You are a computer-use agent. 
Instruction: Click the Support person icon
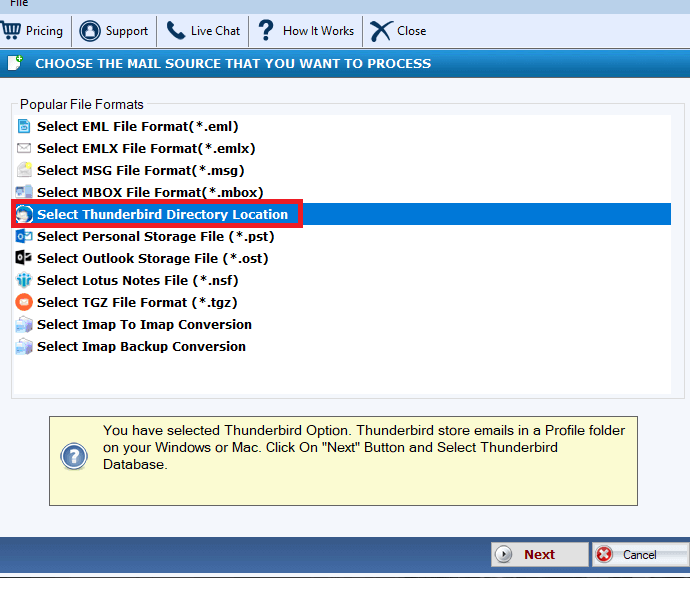tap(90, 31)
